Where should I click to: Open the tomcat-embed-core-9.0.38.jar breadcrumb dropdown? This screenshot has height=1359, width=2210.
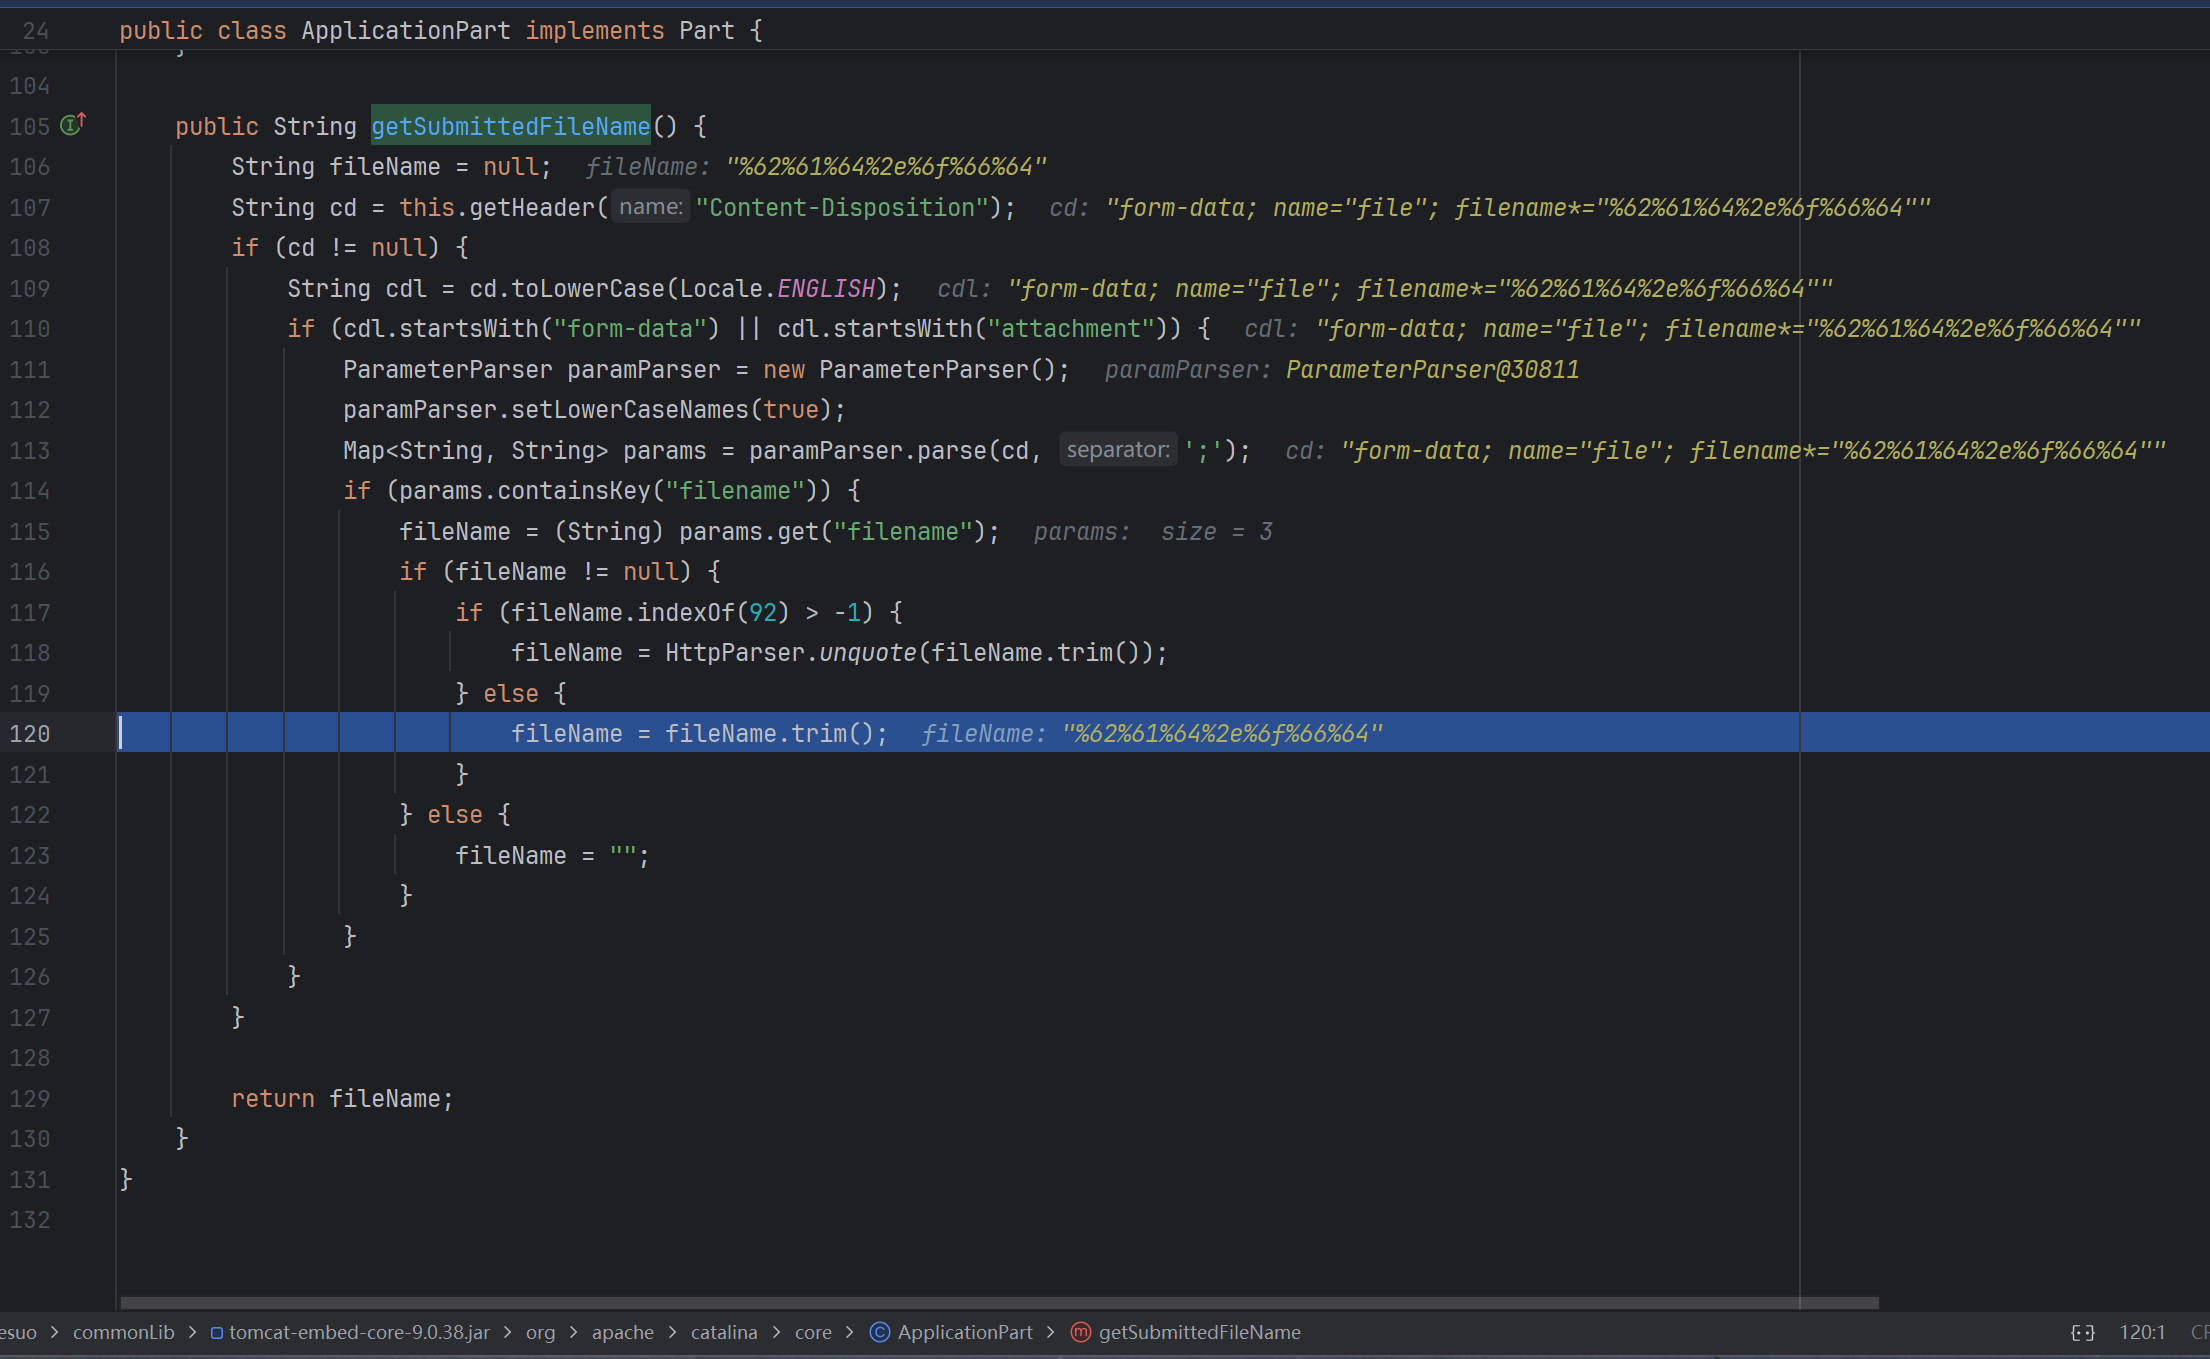(x=359, y=1332)
